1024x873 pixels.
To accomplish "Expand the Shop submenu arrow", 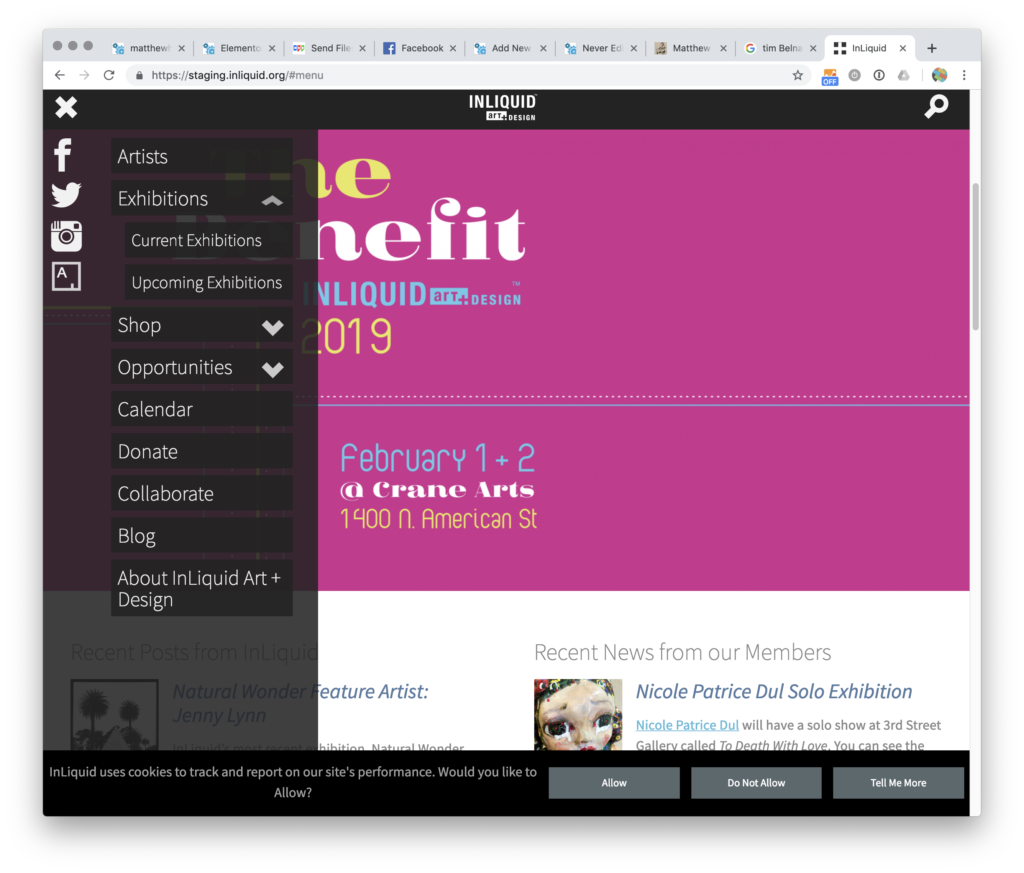I will tap(272, 326).
